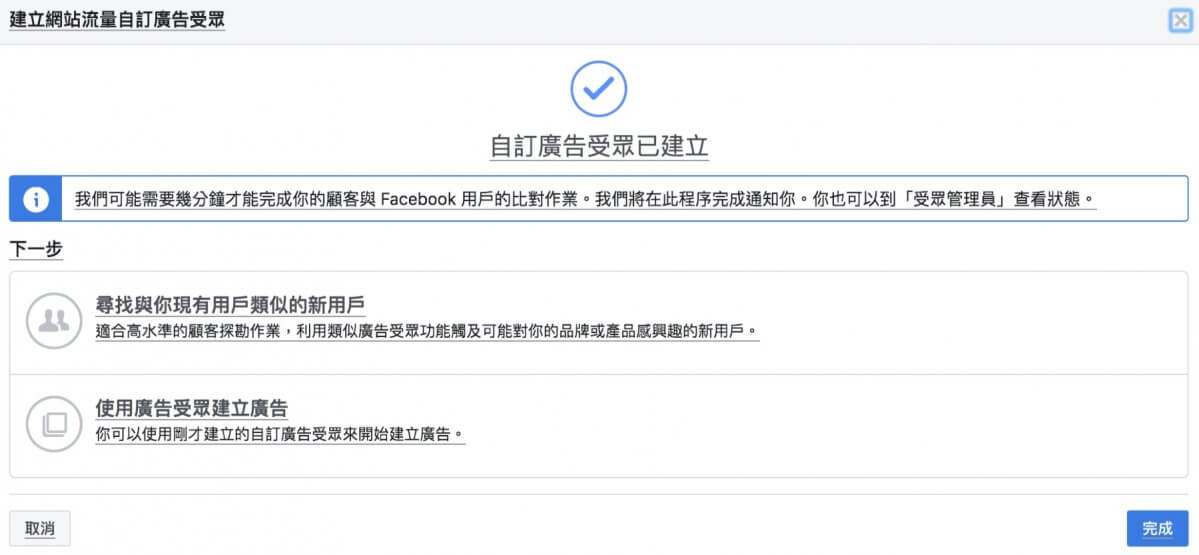Click the word Facebook in the notice
Screen dimensions: 1199x555
pos(418,199)
